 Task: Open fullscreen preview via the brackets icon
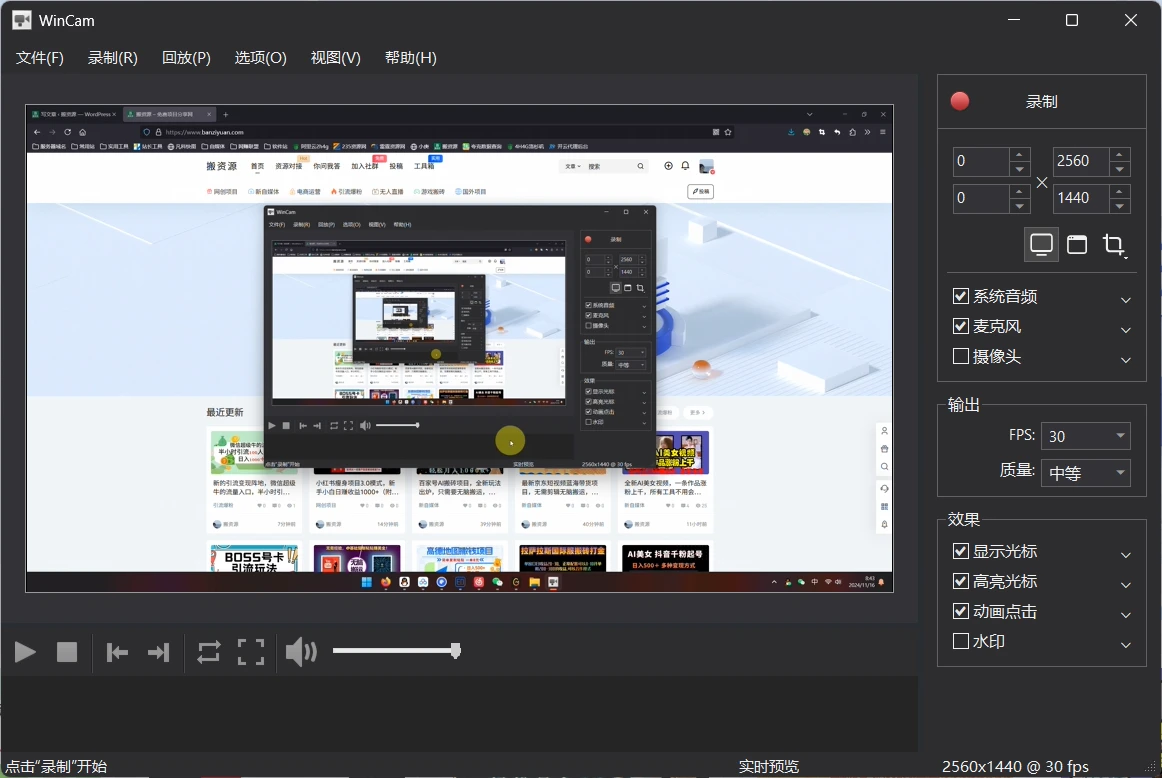pos(251,652)
